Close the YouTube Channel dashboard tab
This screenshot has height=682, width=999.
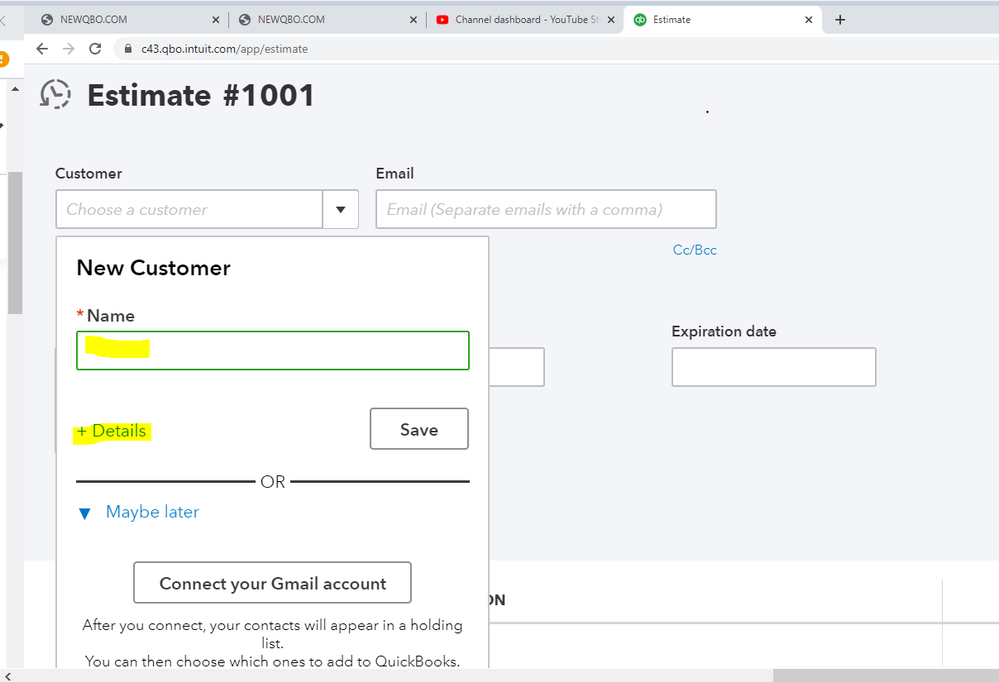tap(611, 20)
